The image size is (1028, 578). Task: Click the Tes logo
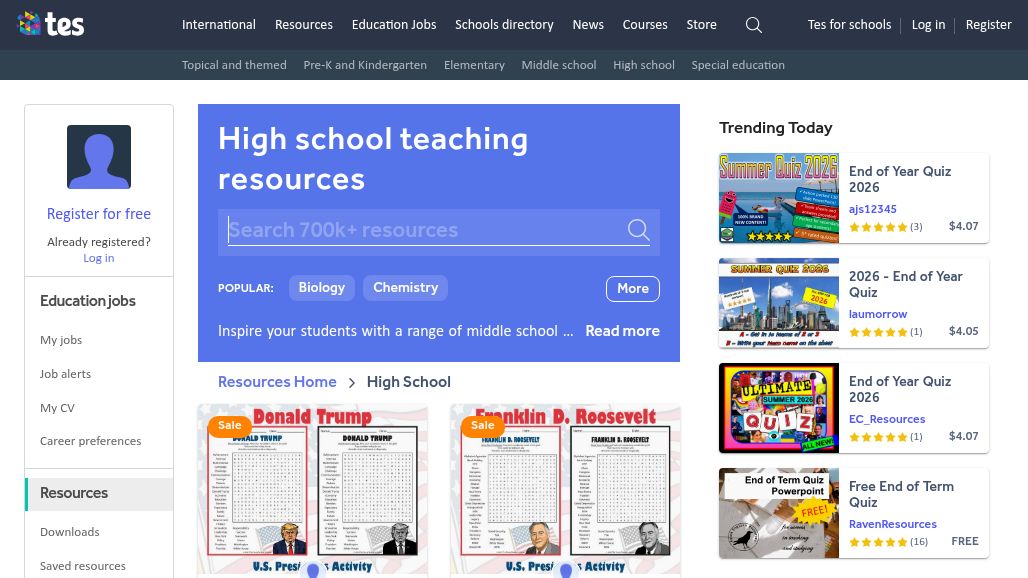pos(50,24)
